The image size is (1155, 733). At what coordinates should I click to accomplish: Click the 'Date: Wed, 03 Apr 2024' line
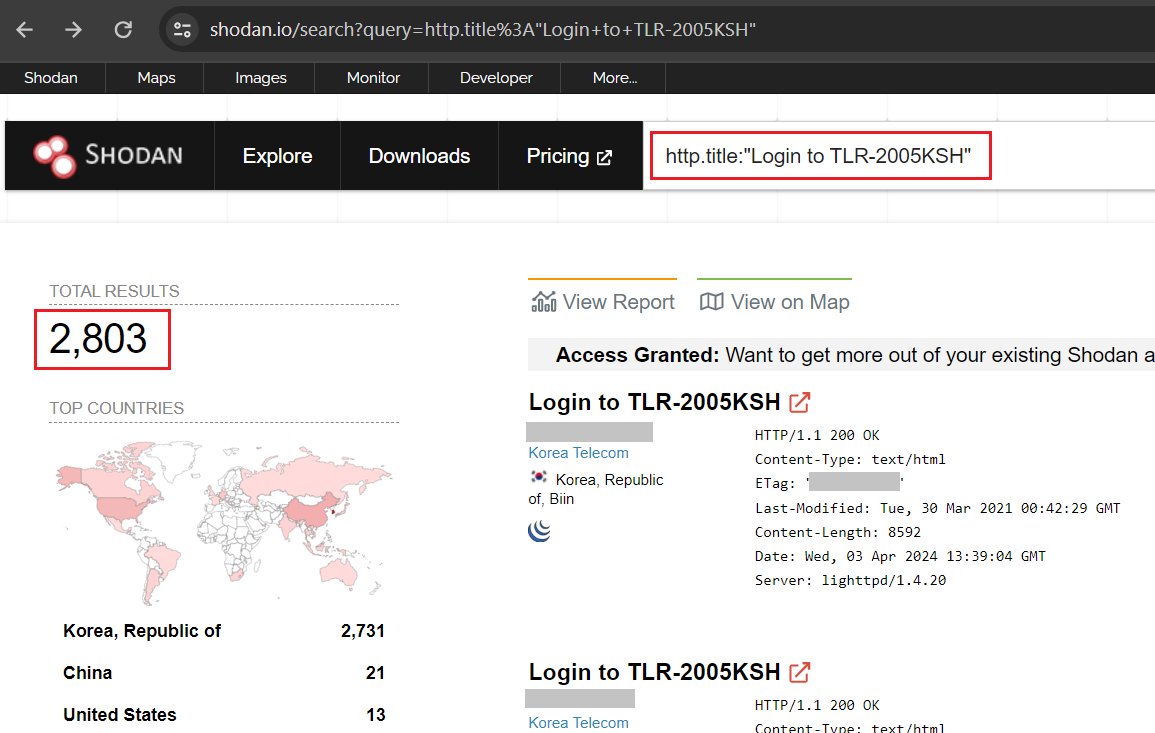(x=899, y=556)
